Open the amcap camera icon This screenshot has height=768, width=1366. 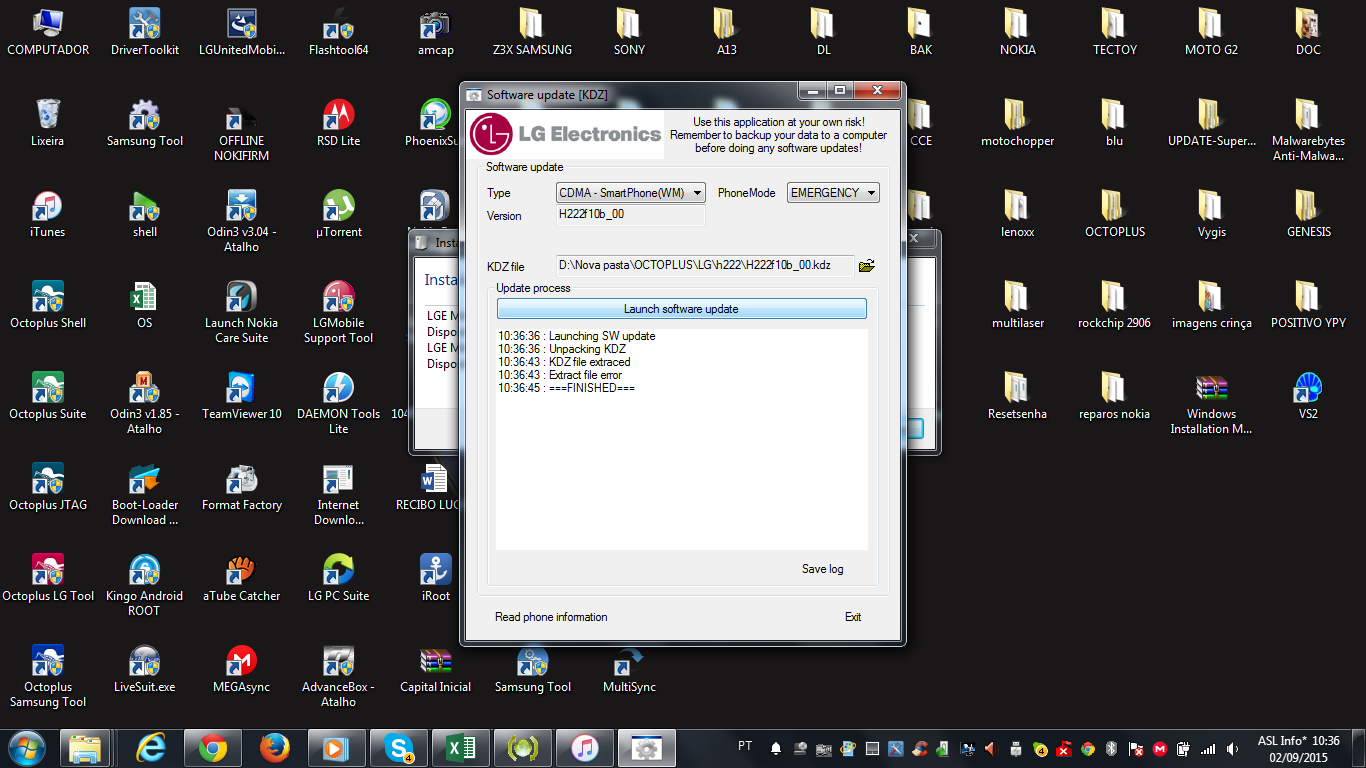tap(435, 32)
